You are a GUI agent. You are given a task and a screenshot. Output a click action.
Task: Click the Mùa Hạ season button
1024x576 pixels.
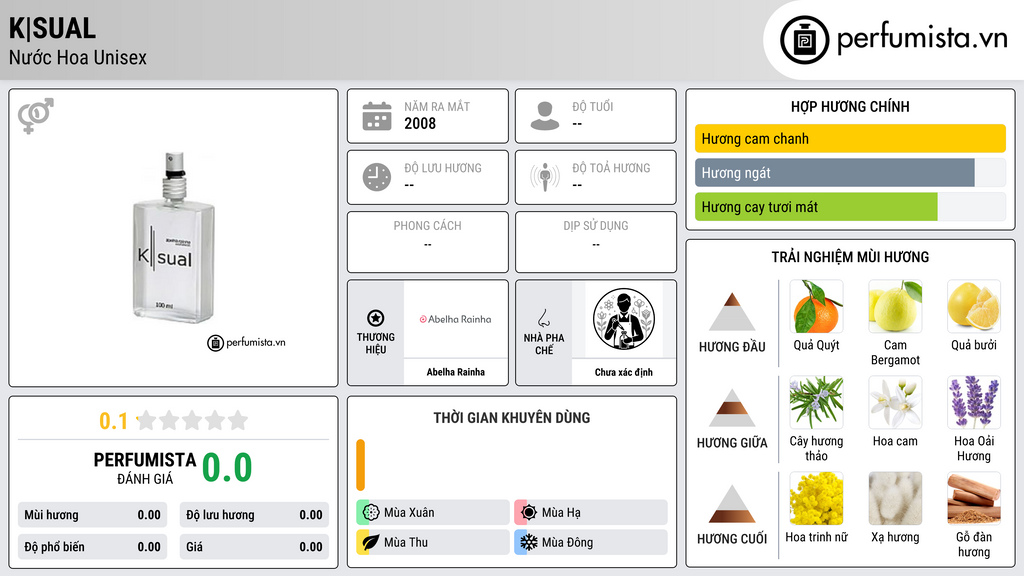pyautogui.click(x=591, y=513)
